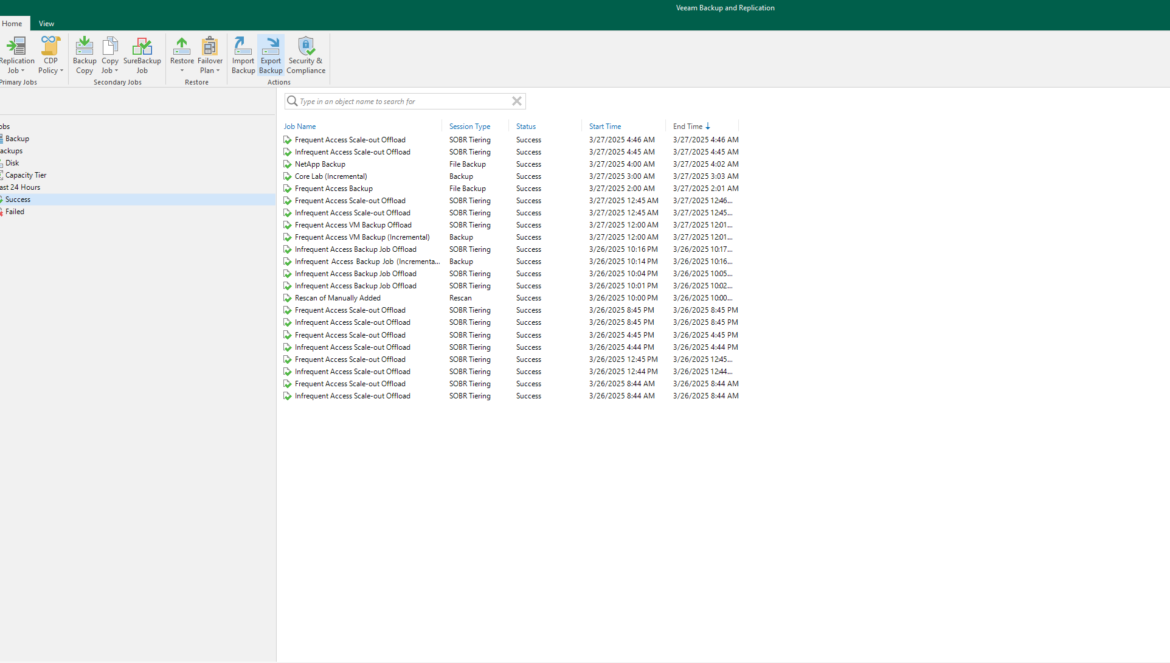
Task: Click the Rescan session type cell
Action: [x=460, y=298]
